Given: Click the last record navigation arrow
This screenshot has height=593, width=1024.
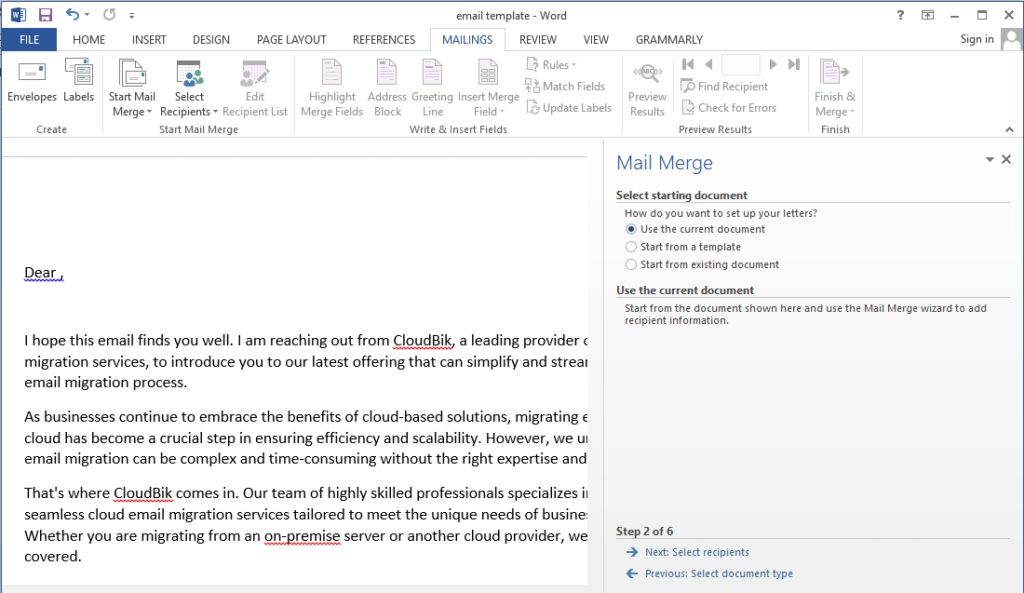Looking at the screenshot, I should point(794,63).
